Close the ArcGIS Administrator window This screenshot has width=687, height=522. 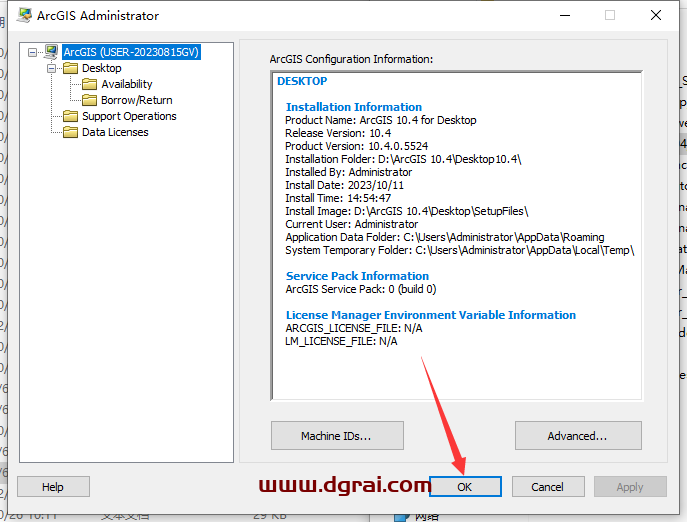point(656,15)
